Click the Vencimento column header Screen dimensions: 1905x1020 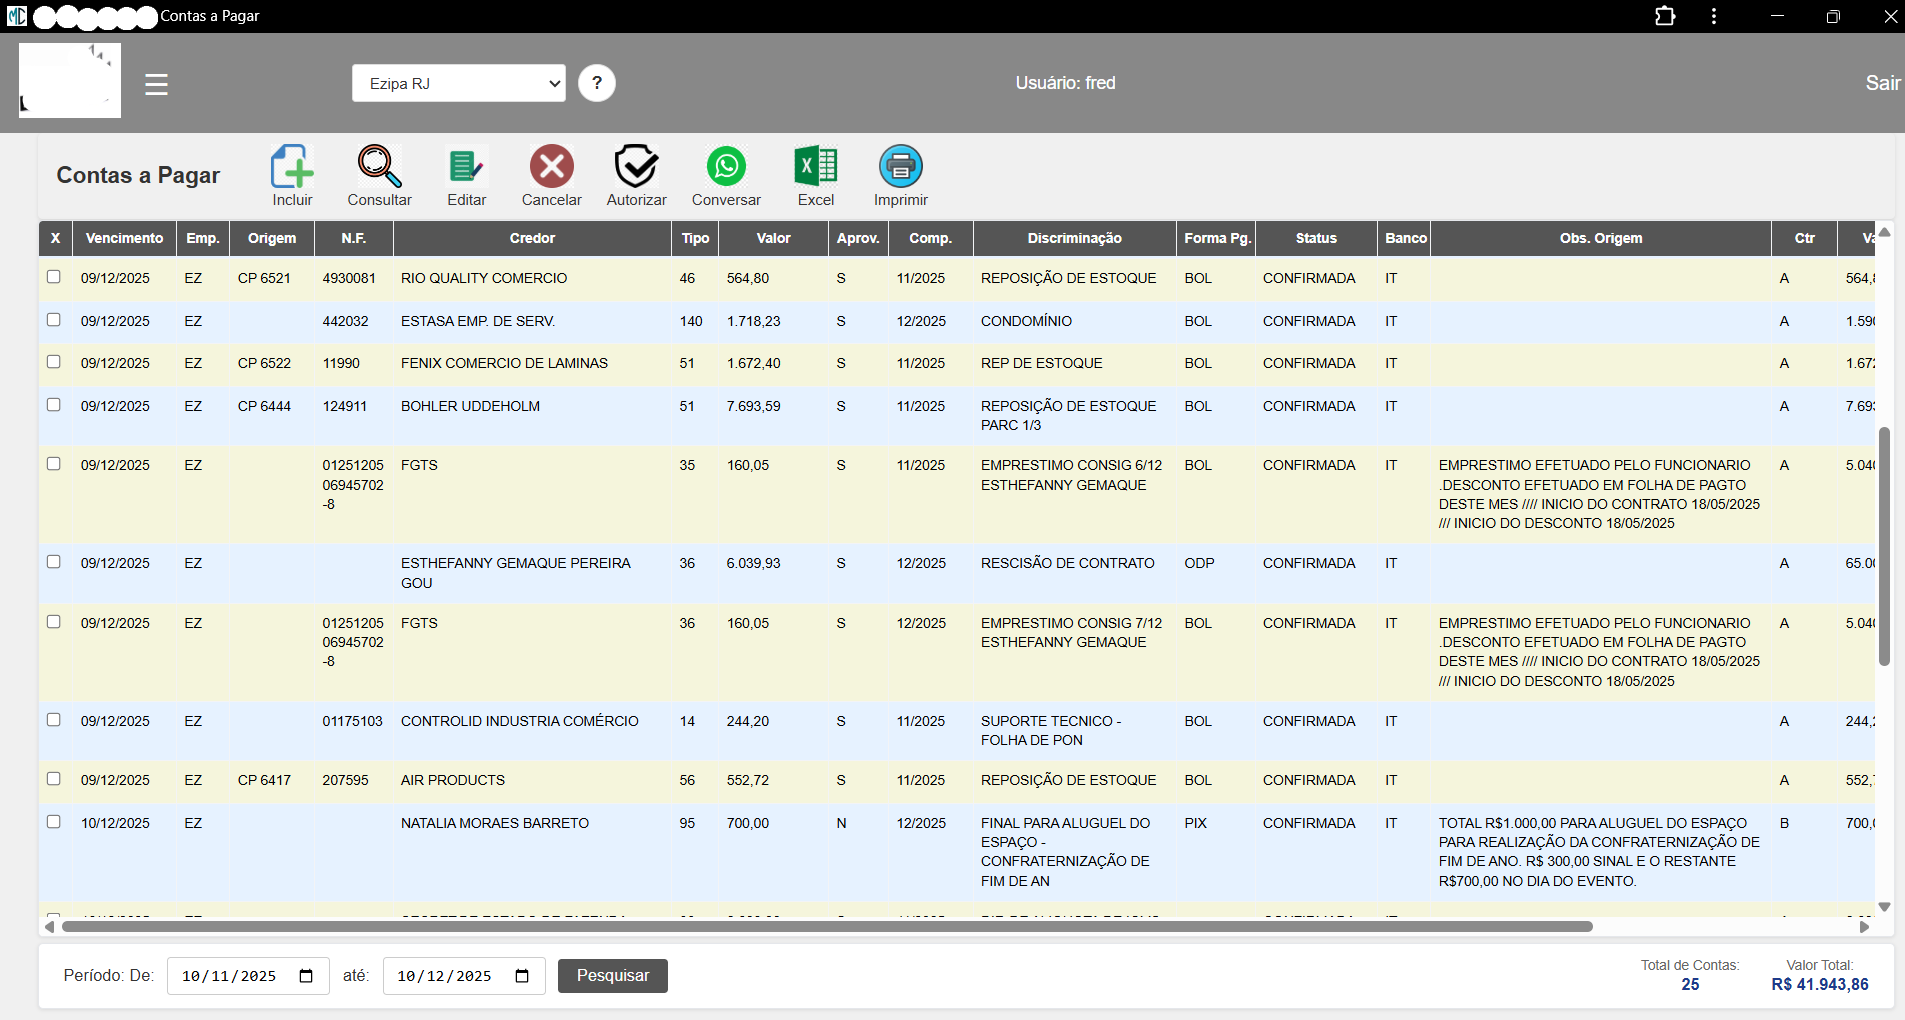[124, 238]
